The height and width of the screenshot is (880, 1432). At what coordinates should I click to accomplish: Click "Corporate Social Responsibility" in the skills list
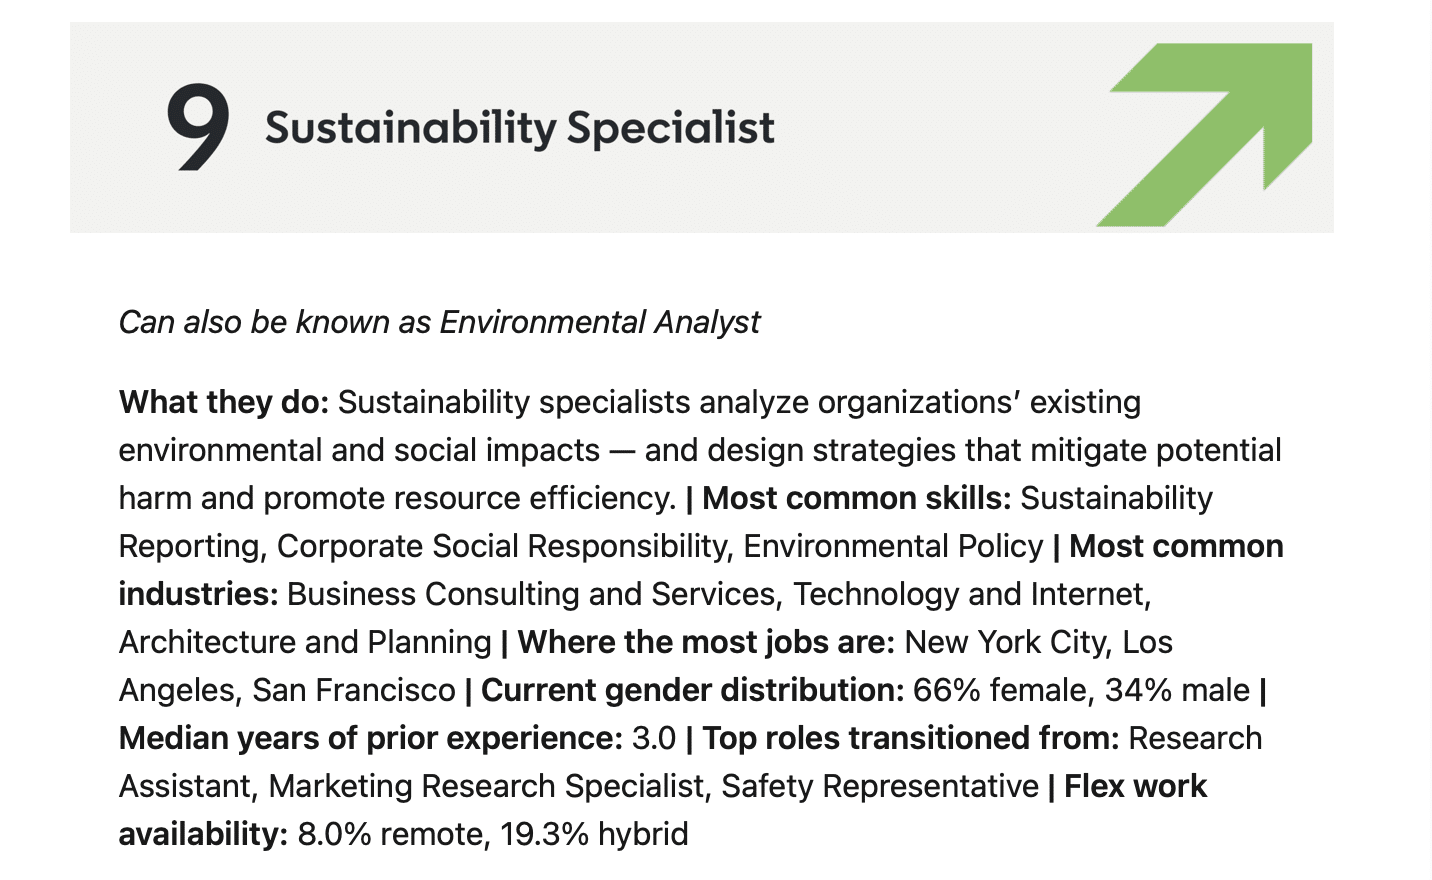(x=501, y=546)
